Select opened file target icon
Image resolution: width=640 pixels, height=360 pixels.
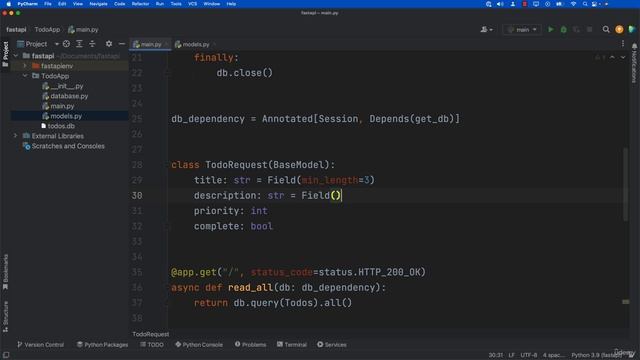[67, 44]
